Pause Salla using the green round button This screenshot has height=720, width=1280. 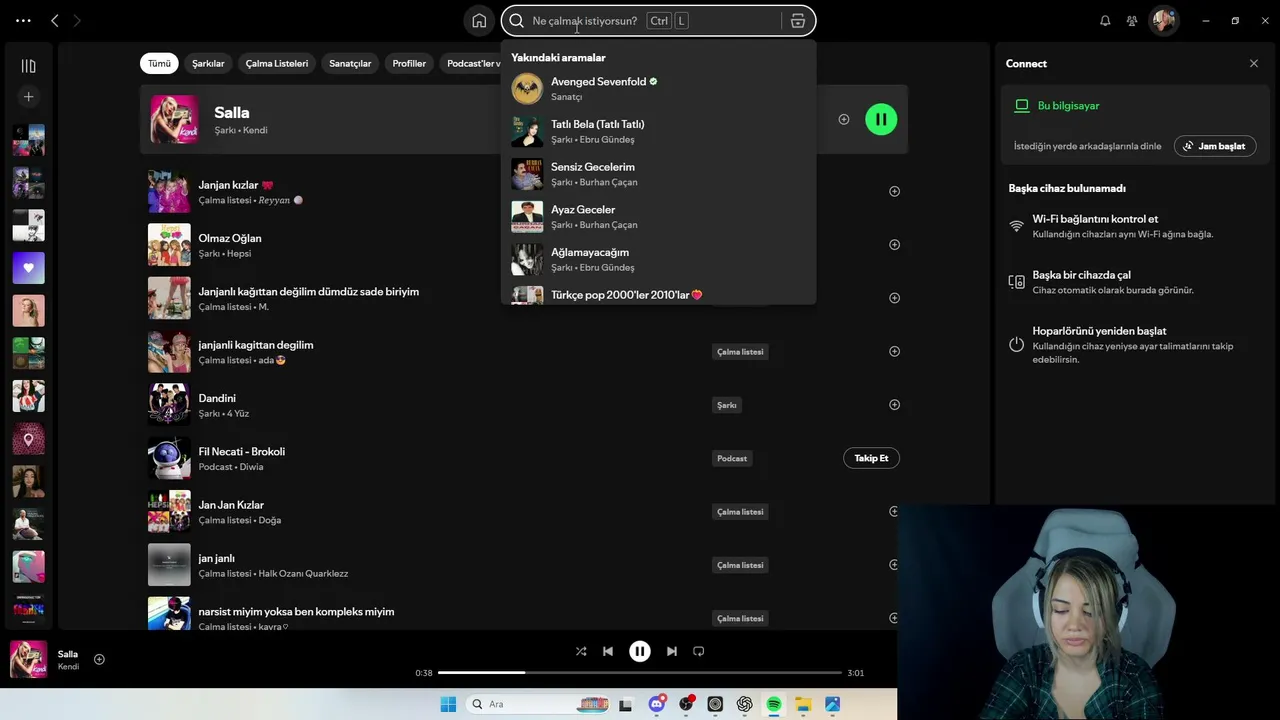pyautogui.click(x=881, y=119)
